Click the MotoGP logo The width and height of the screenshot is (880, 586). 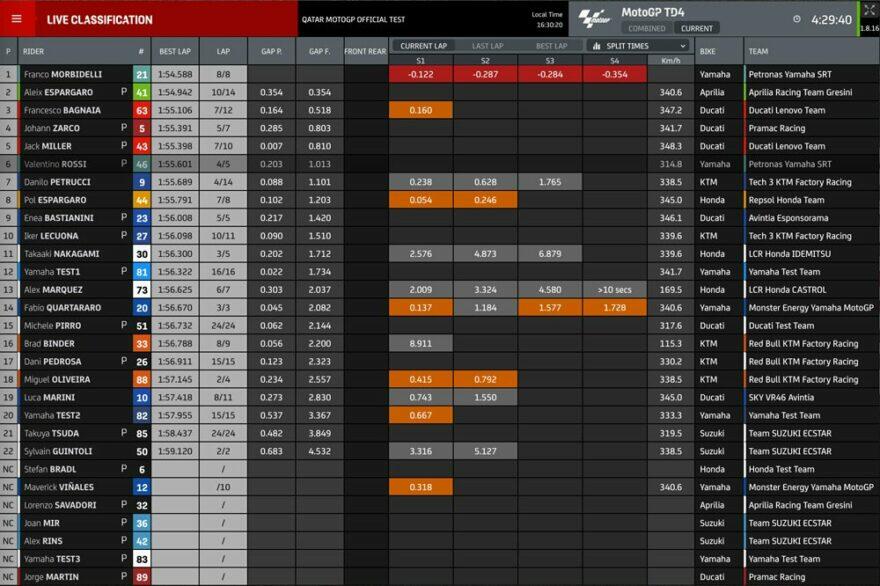tap(594, 18)
